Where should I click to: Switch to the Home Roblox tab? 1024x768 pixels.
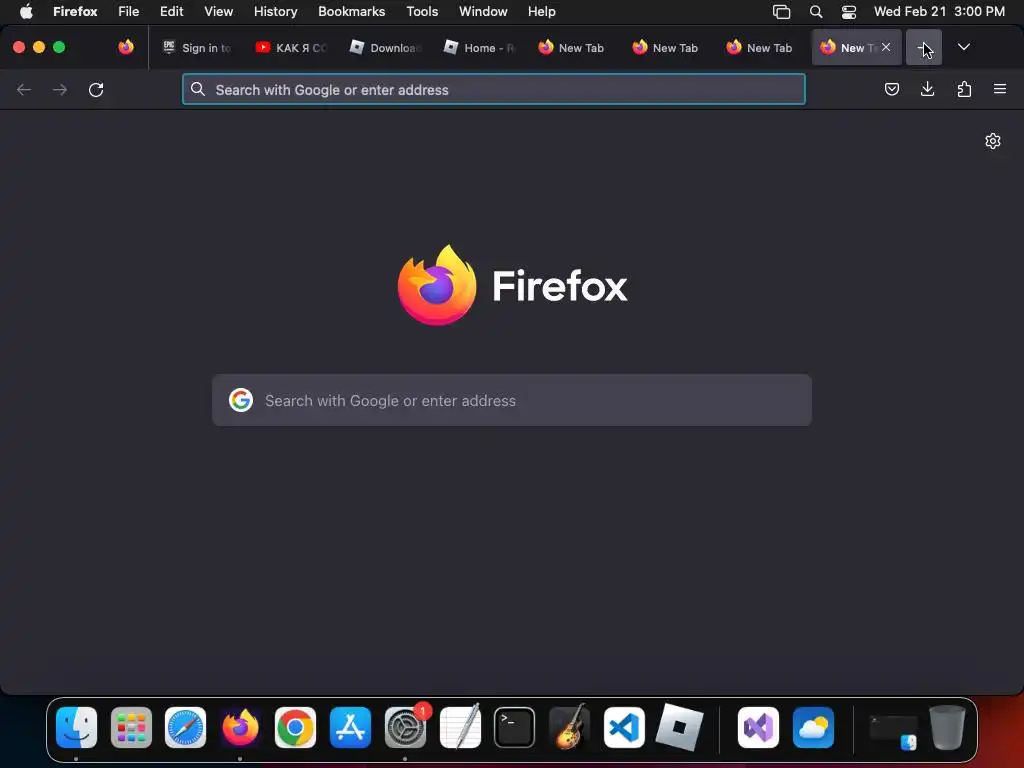point(479,47)
